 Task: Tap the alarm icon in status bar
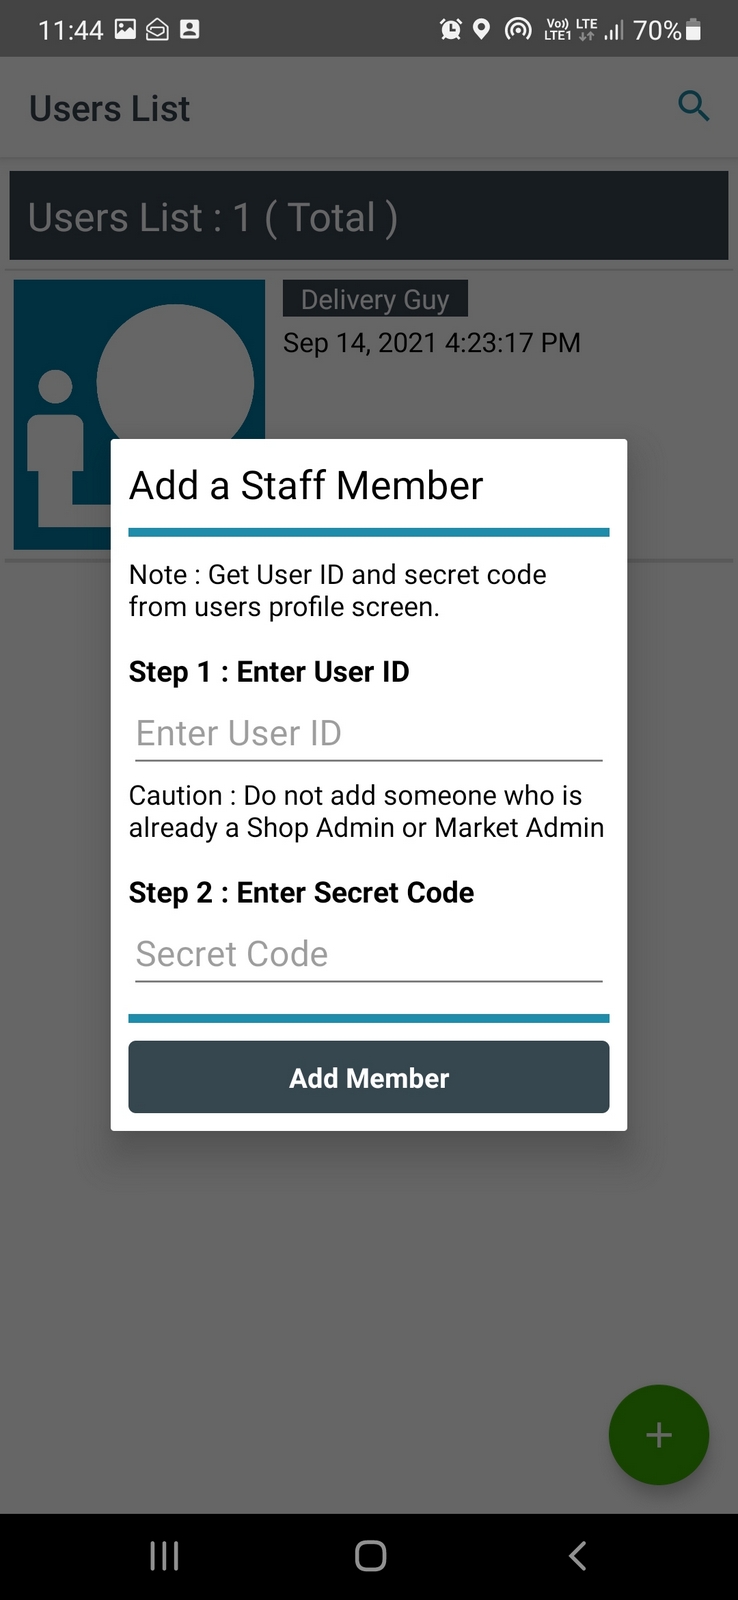(x=451, y=29)
